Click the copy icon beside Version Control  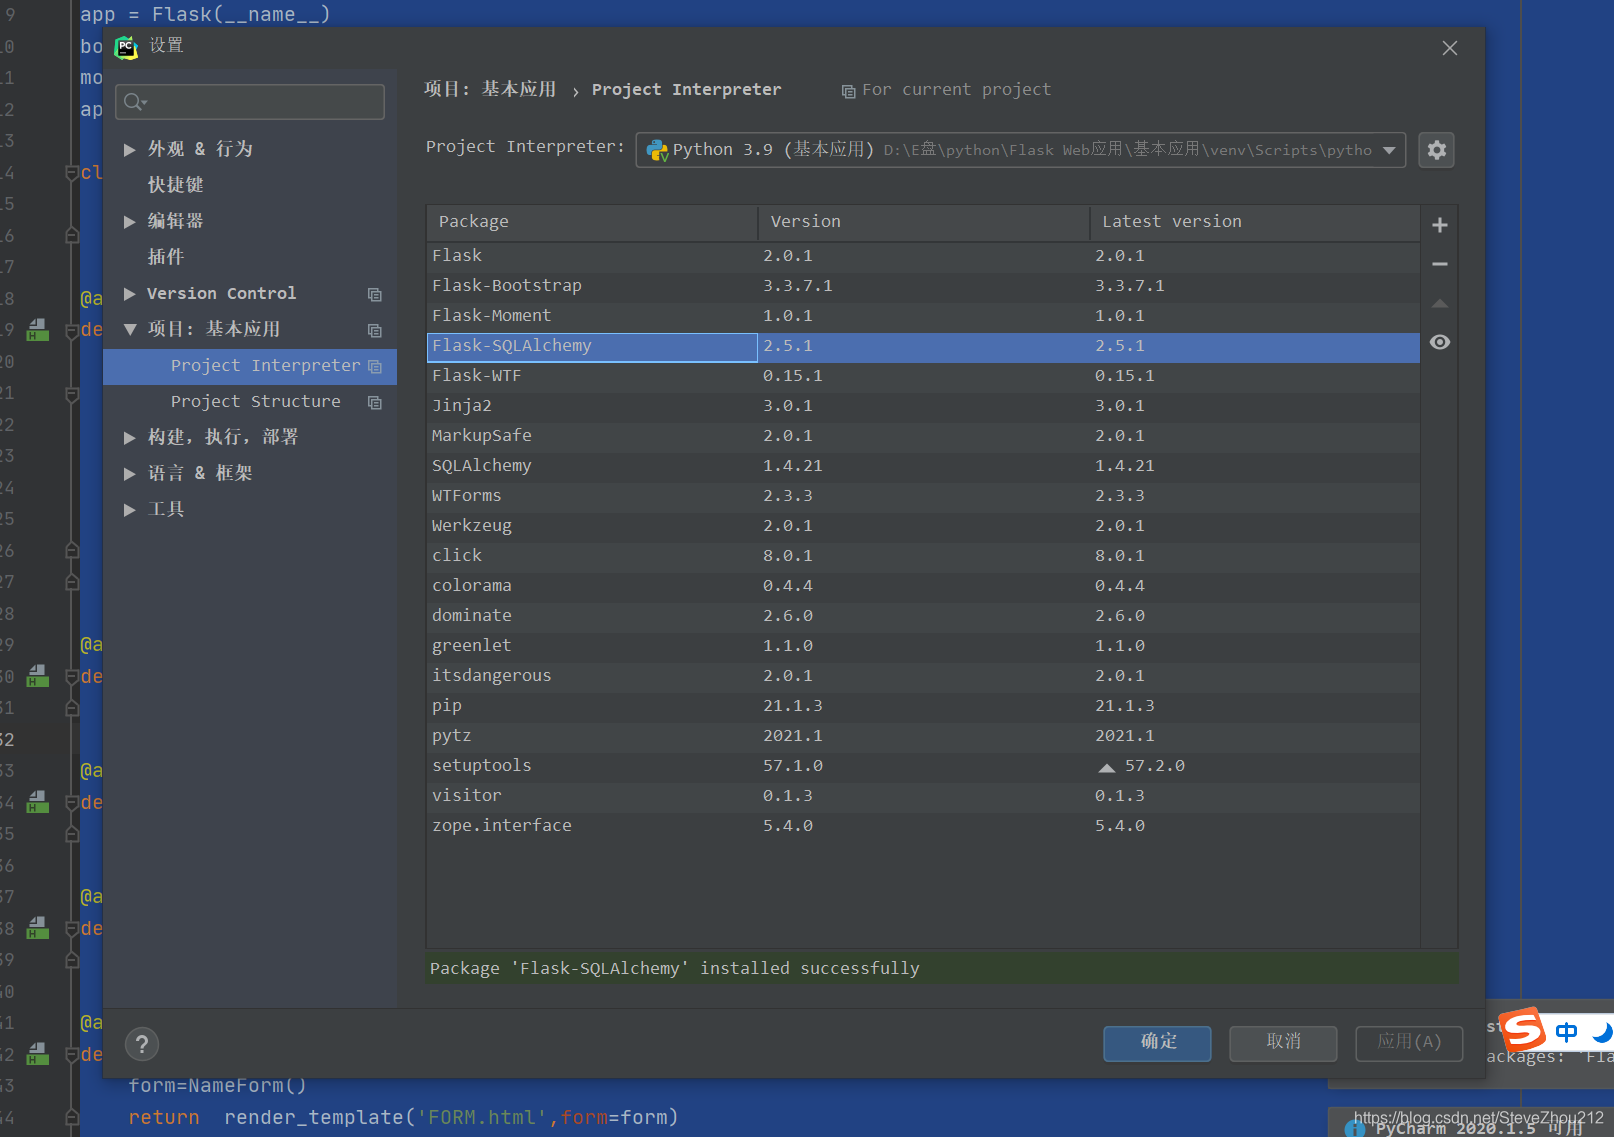click(375, 294)
